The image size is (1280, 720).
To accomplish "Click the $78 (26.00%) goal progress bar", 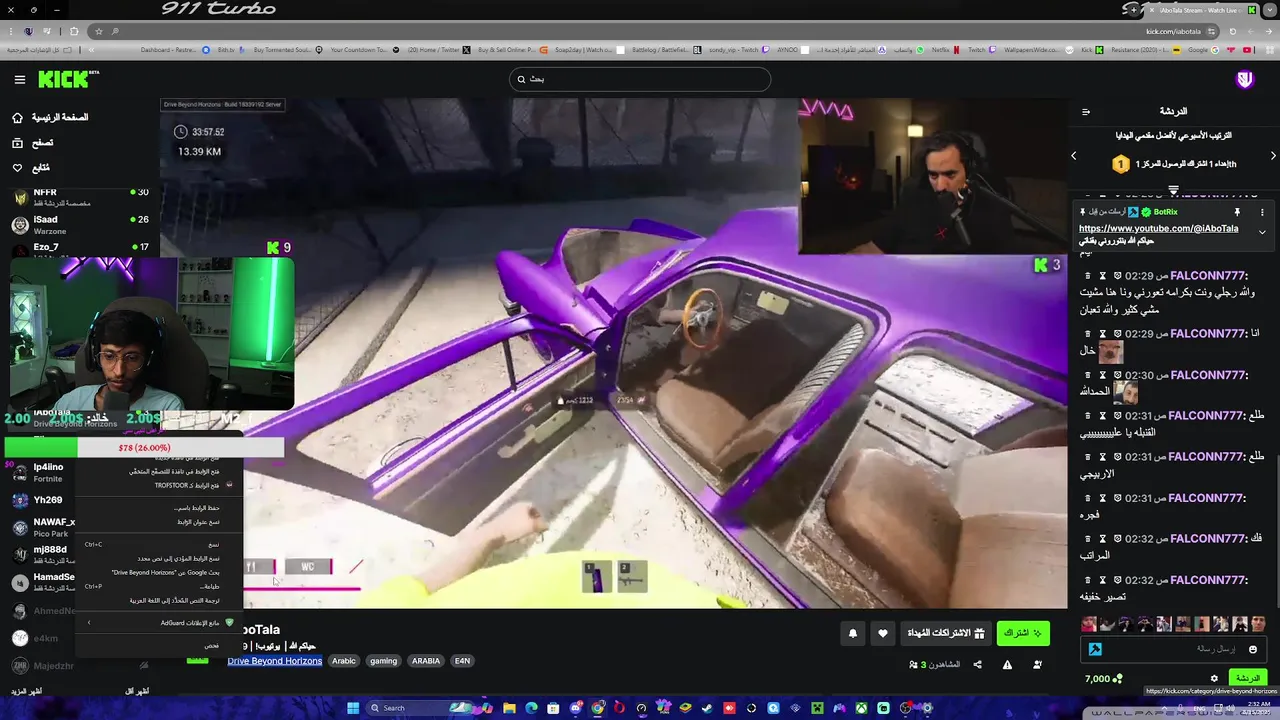I will 144,448.
